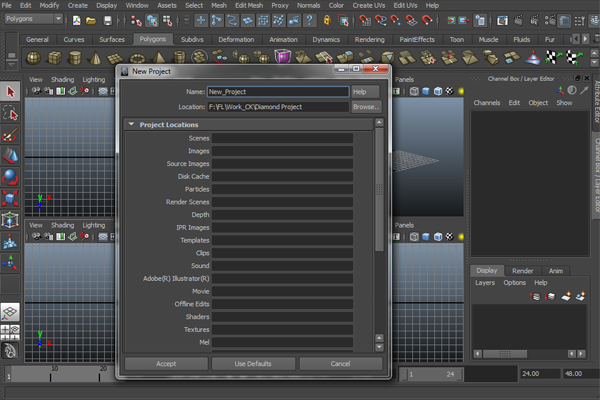Screen dimensions: 600x400
Task: Open Channels menu in Channel Box
Action: (x=487, y=103)
